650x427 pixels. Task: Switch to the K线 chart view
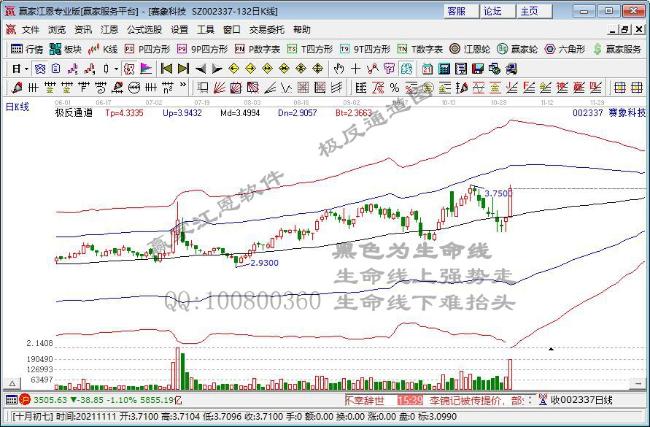103,49
